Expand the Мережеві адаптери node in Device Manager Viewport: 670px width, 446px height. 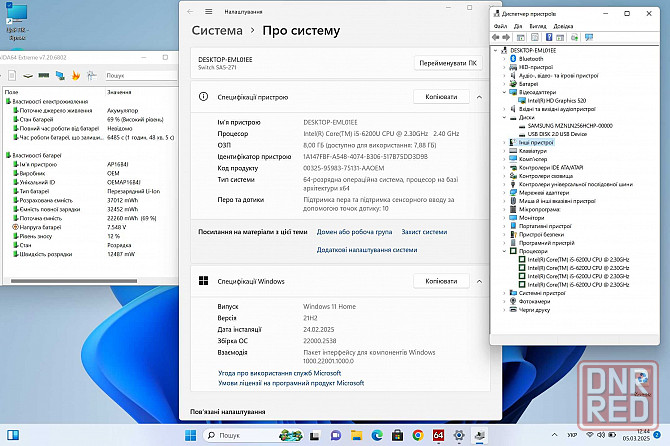[504, 193]
